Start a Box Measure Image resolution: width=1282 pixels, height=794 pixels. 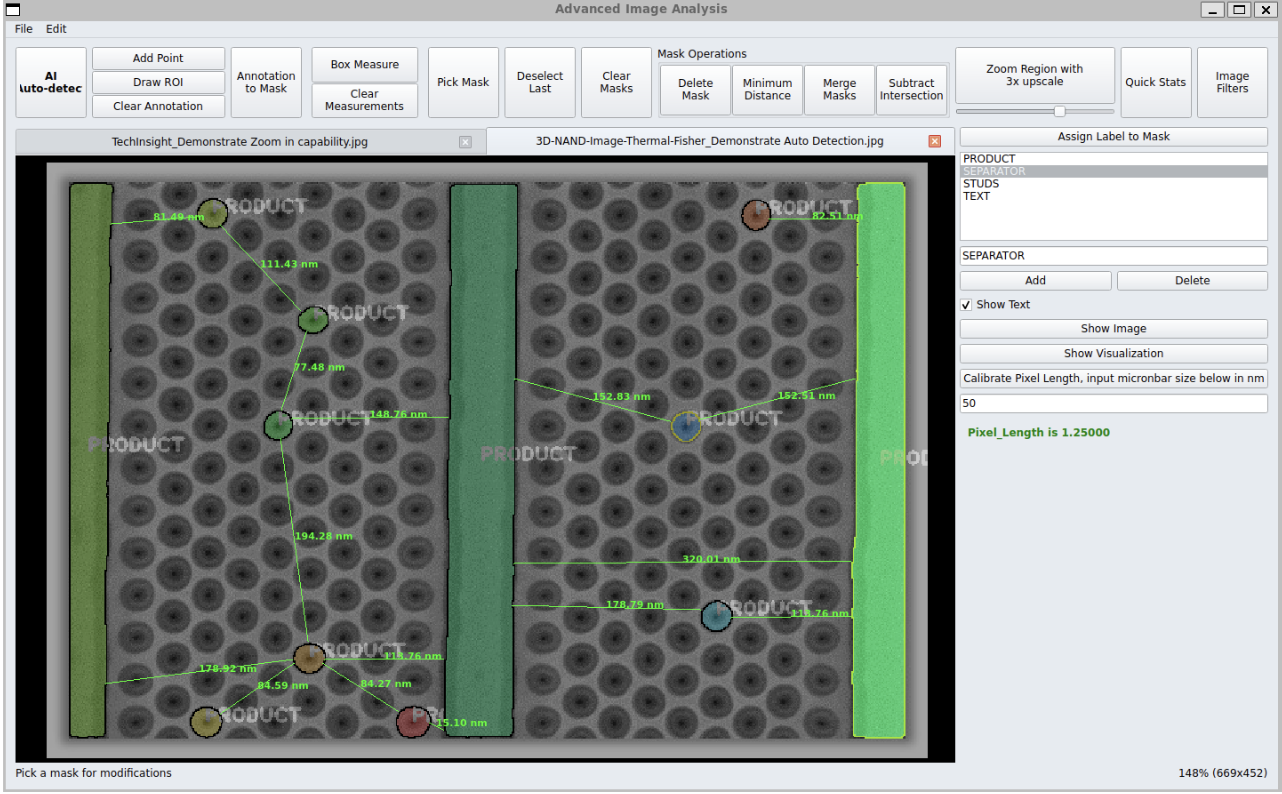coord(365,64)
